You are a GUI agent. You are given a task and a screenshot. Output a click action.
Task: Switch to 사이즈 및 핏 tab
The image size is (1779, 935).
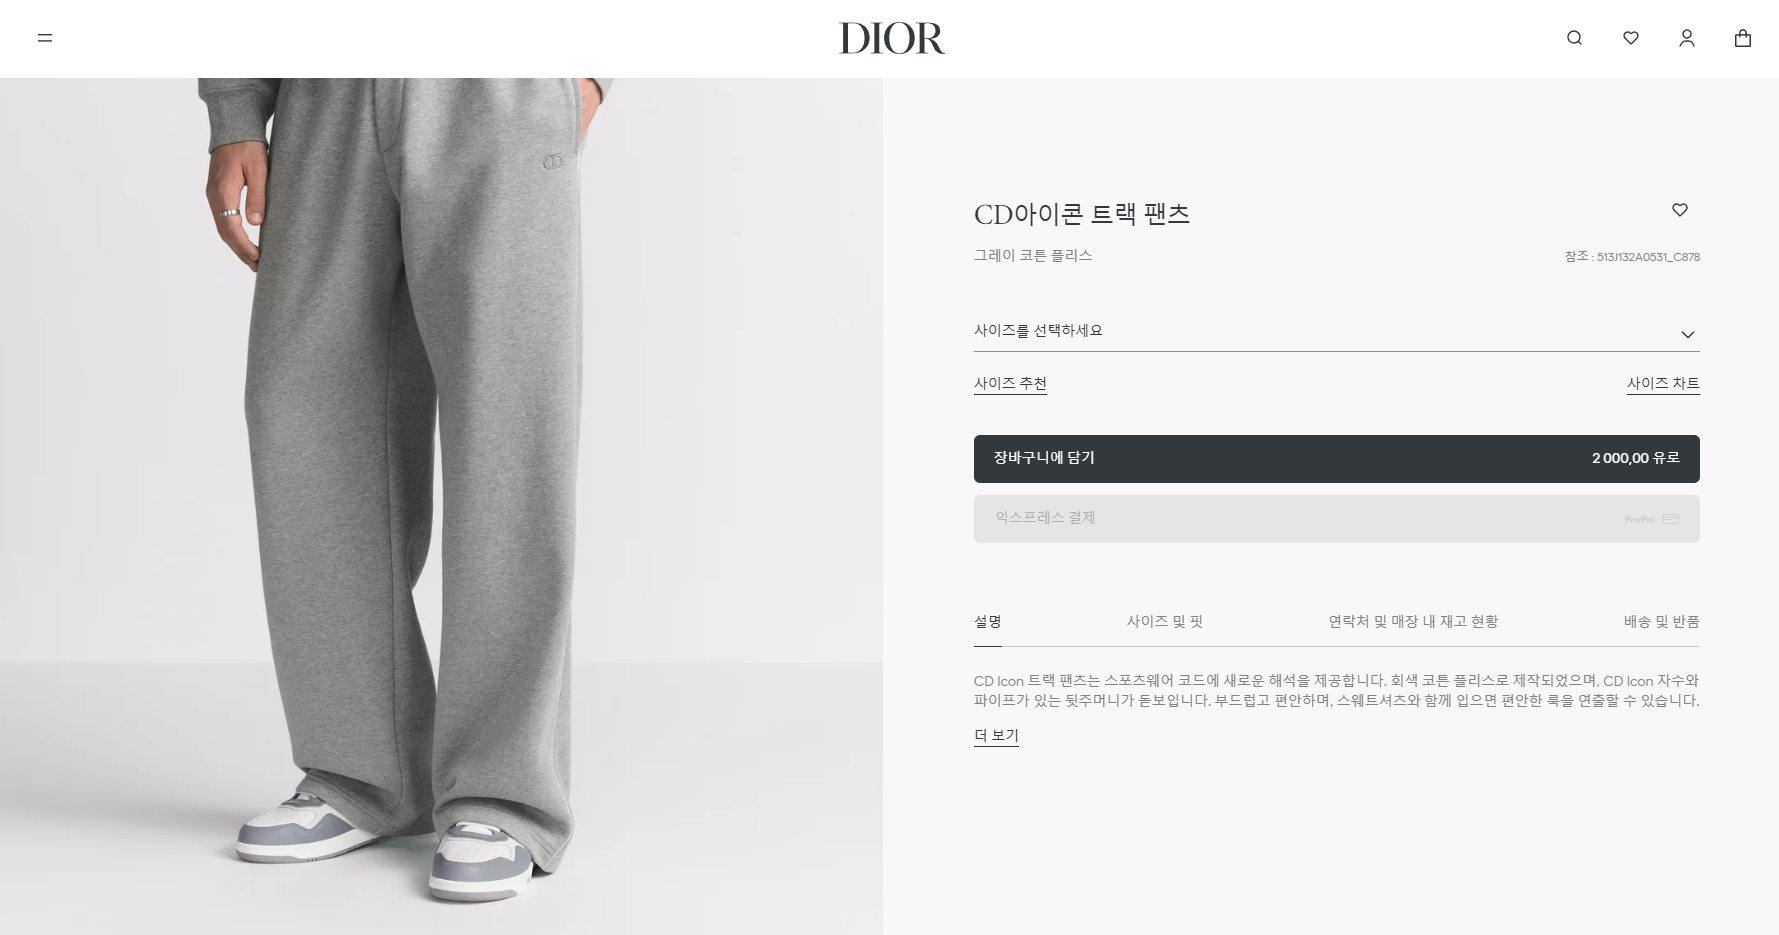1164,622
